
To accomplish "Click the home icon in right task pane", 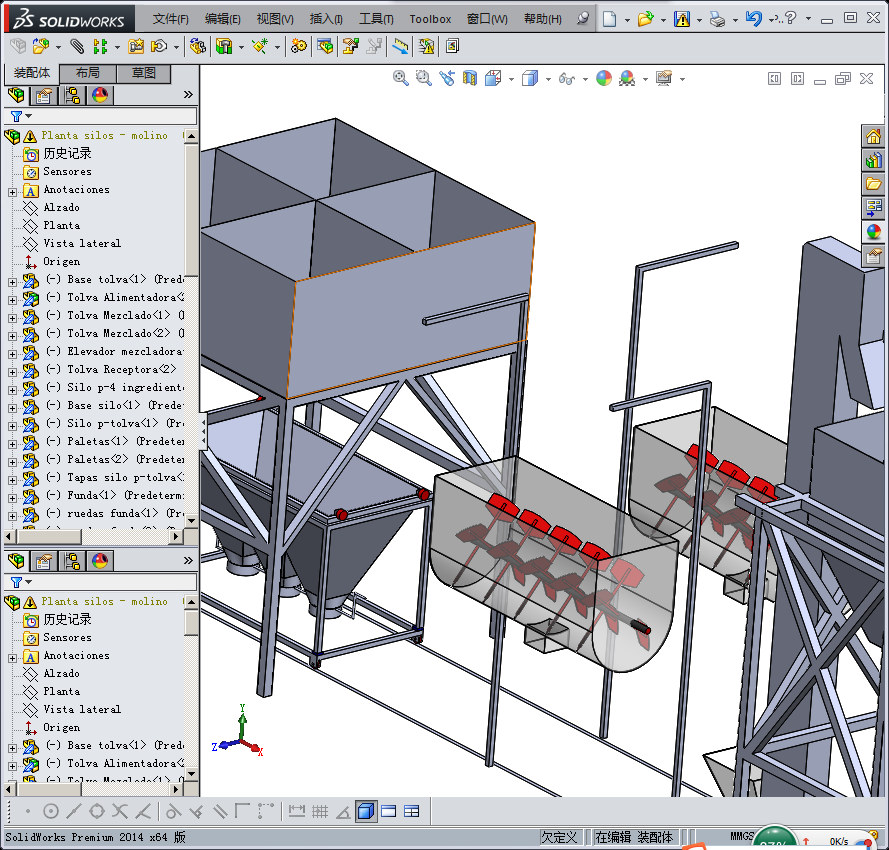I will [x=873, y=137].
